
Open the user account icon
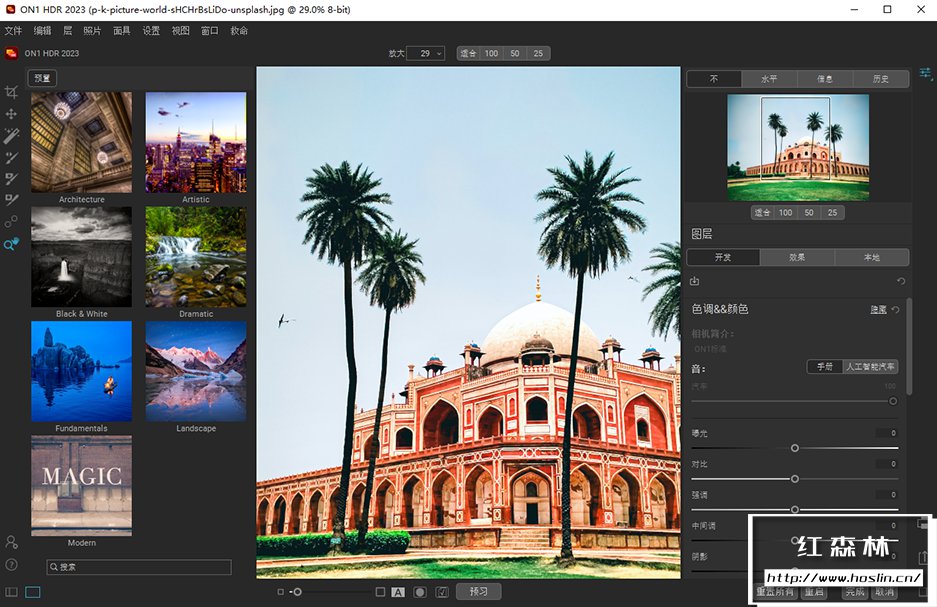pos(12,542)
